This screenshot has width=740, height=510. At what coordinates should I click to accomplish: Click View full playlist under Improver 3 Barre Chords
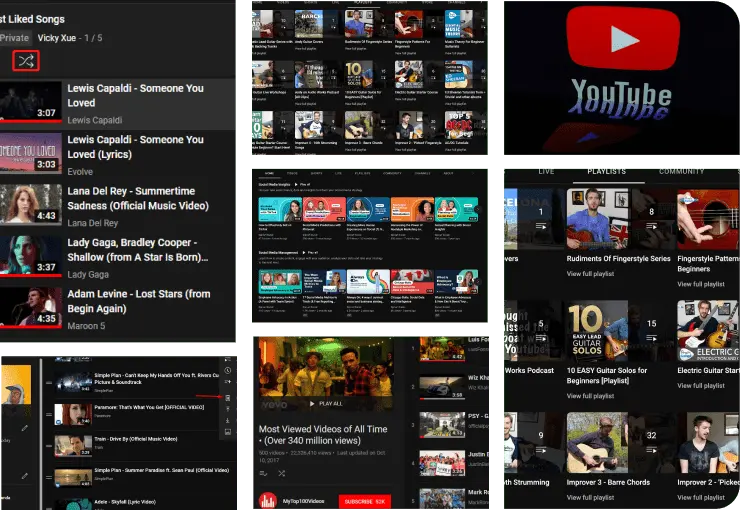coord(590,497)
